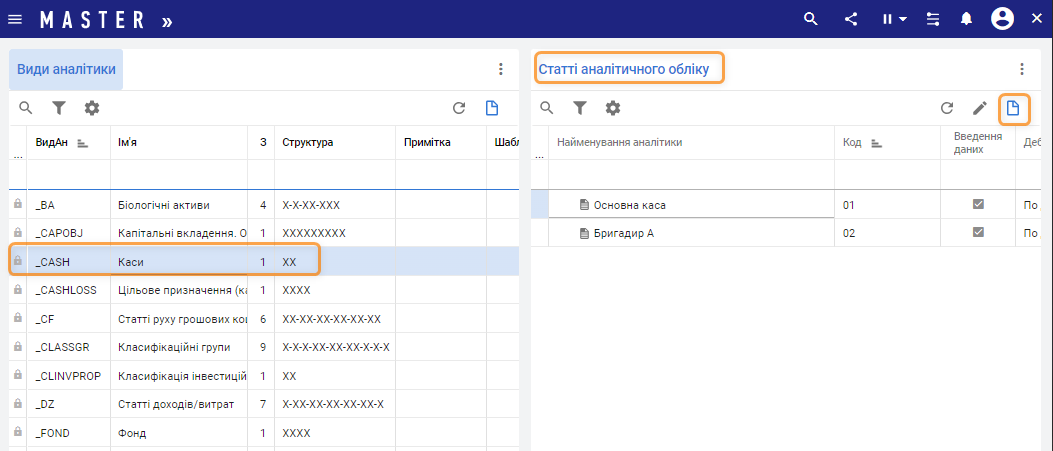Open three-dot menu of Види аналітики panel
1053x451 pixels.
point(501,69)
